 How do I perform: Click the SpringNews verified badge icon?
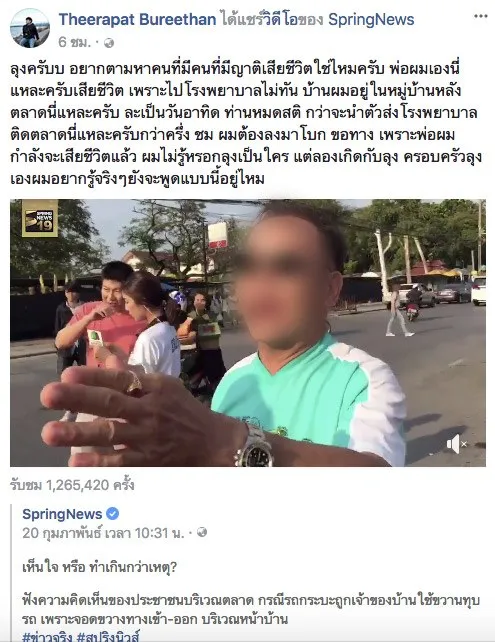point(113,513)
